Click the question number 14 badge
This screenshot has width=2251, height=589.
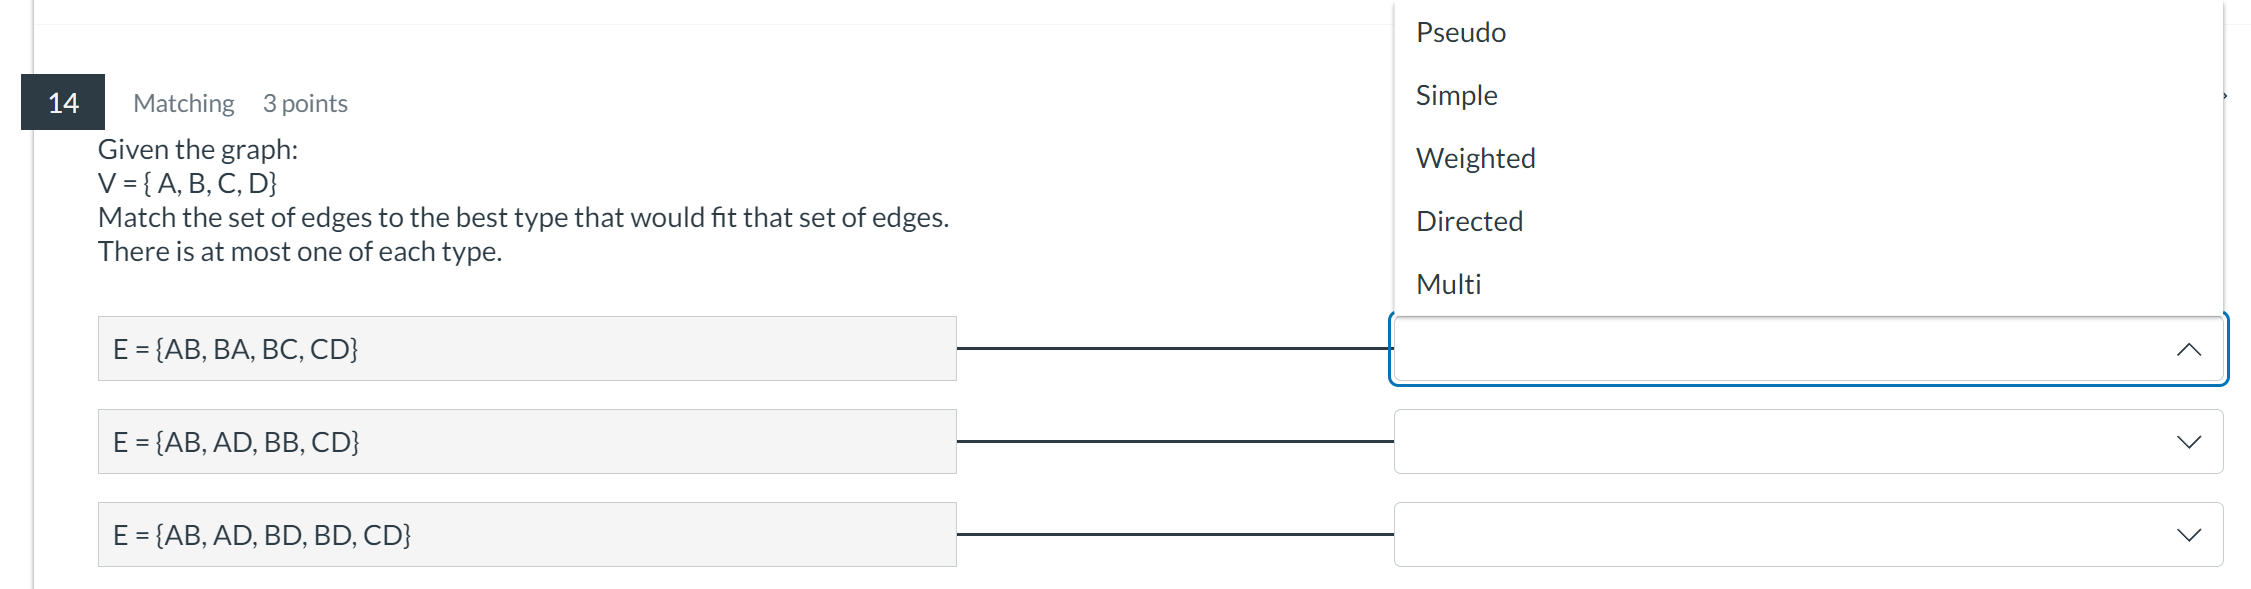63,102
